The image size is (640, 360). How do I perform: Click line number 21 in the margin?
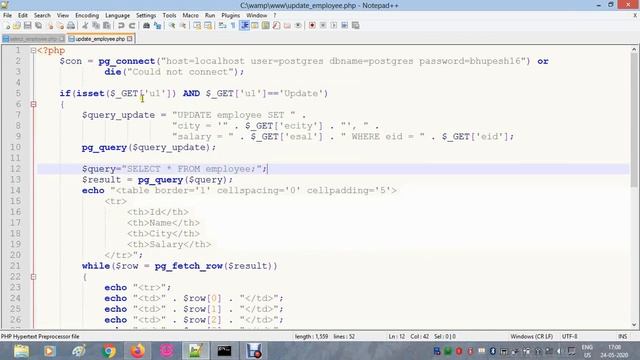[x=15, y=266]
